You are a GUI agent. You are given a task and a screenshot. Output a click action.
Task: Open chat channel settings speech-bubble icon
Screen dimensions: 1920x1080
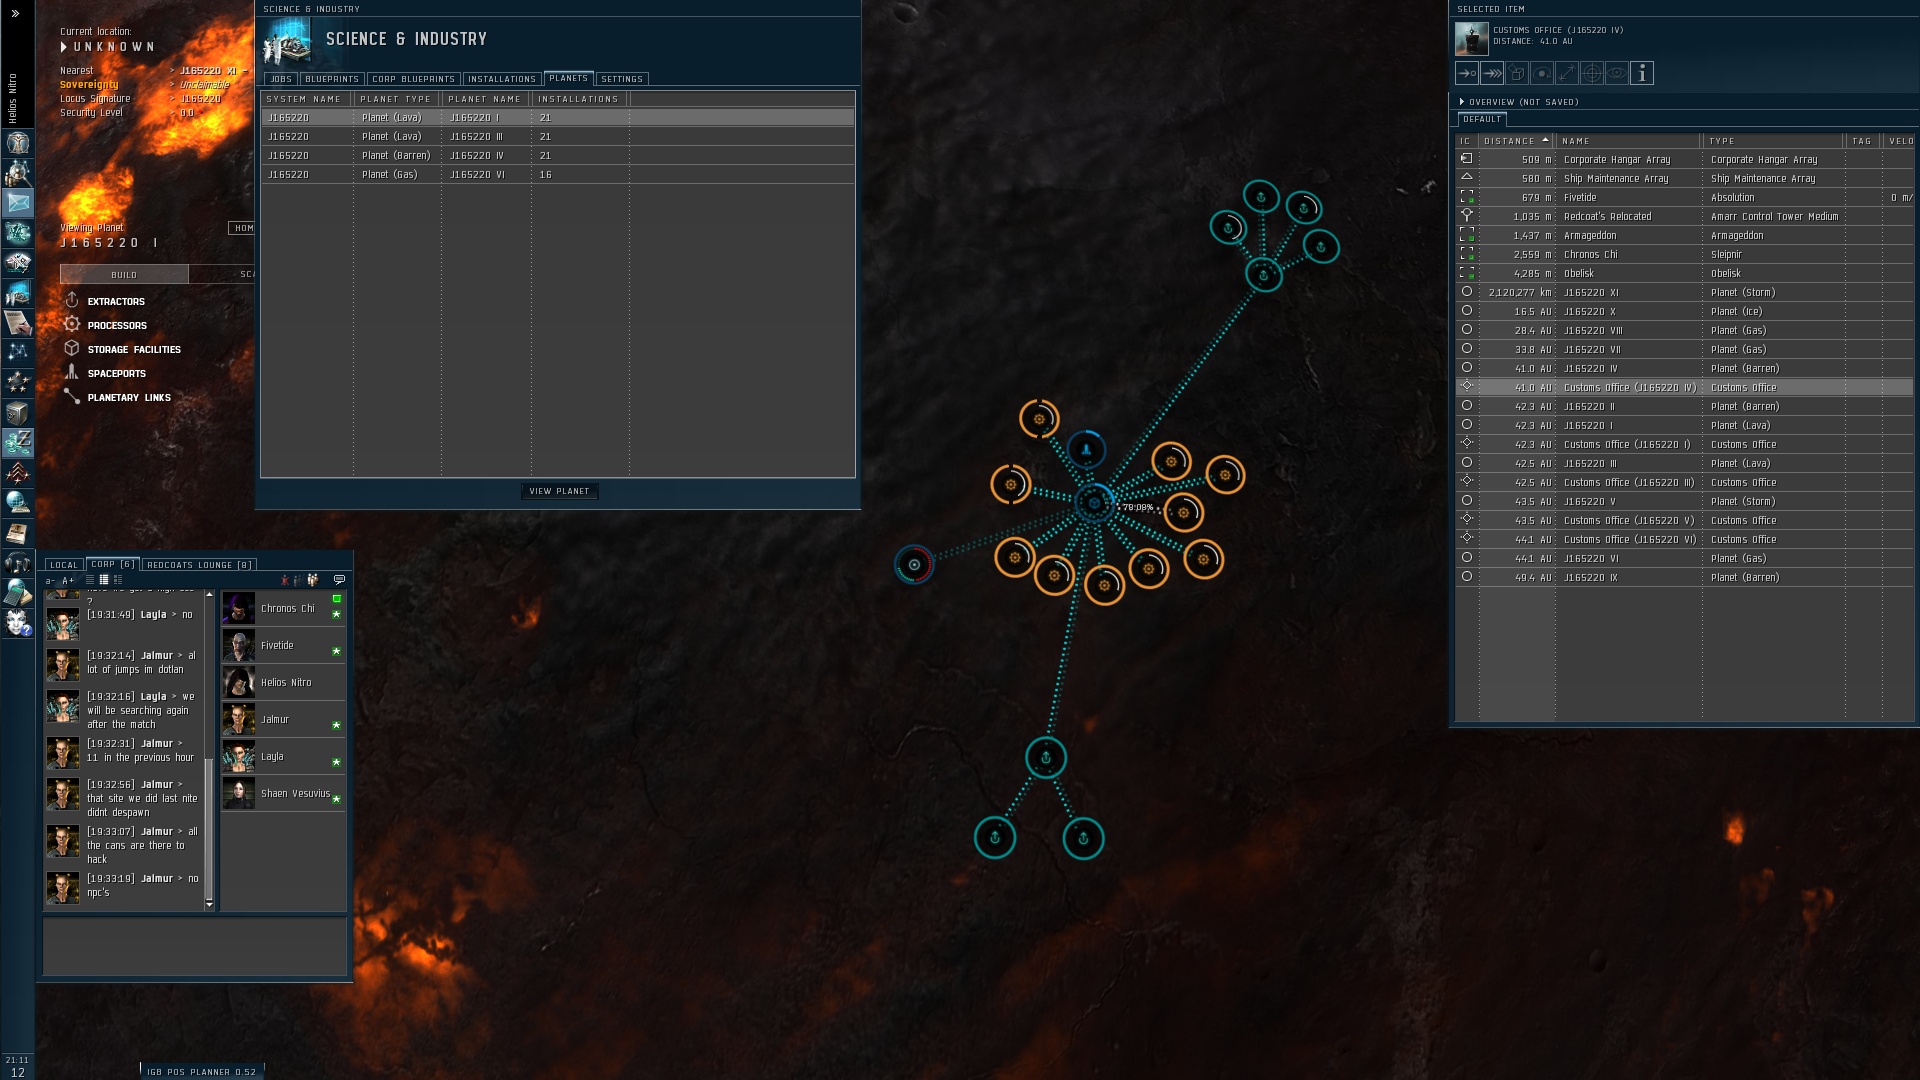click(x=339, y=580)
